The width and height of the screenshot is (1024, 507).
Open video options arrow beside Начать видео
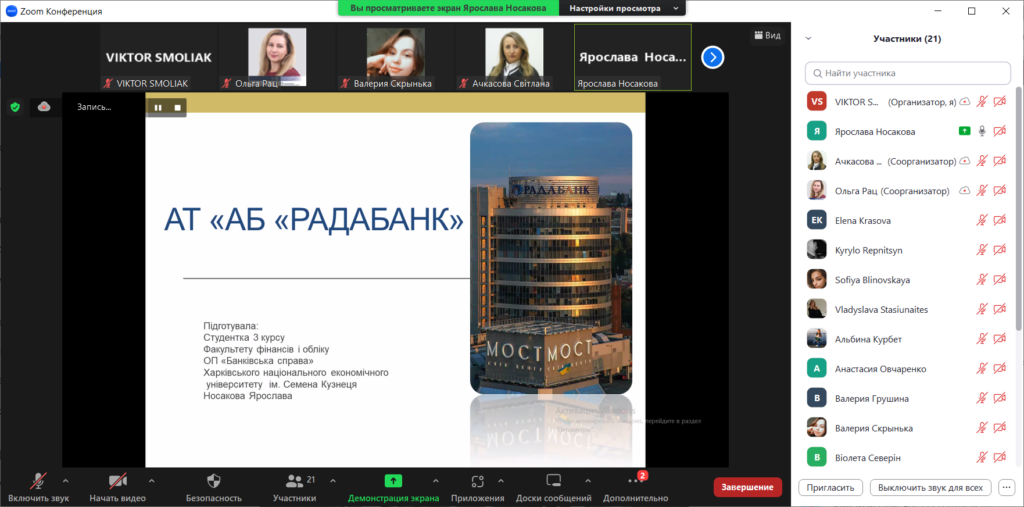tap(152, 481)
